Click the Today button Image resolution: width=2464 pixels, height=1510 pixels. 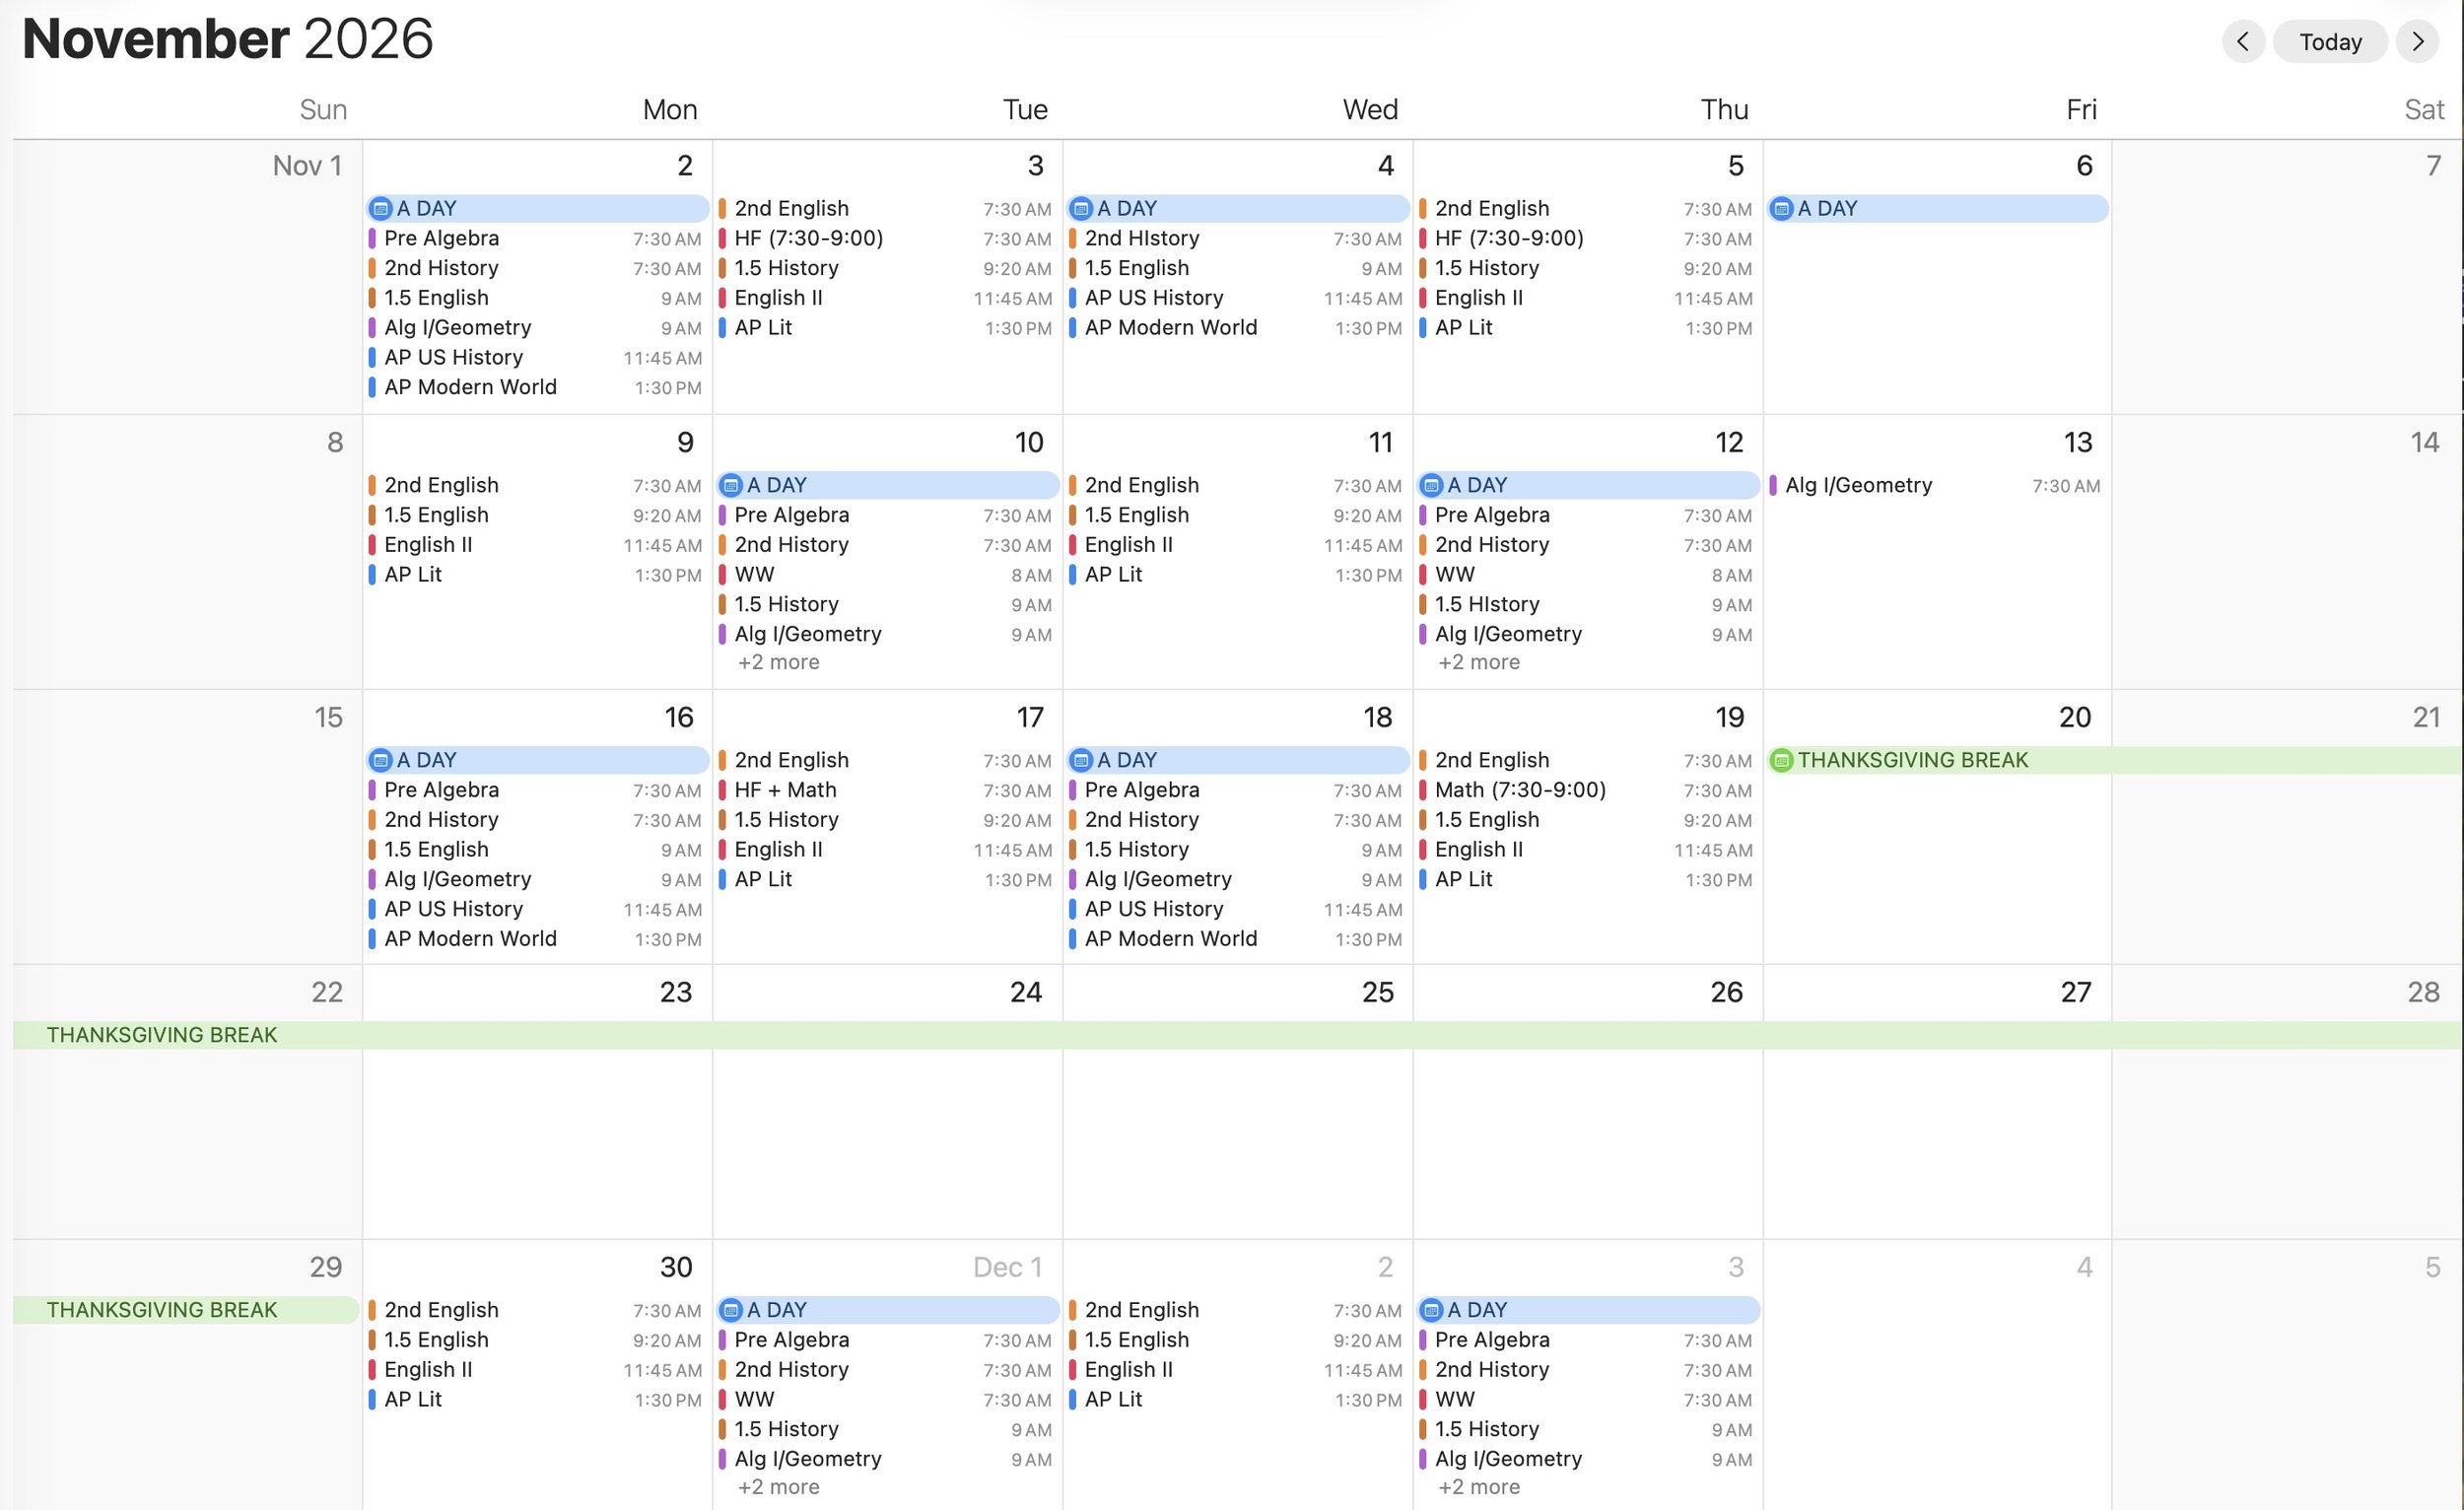pos(2330,41)
